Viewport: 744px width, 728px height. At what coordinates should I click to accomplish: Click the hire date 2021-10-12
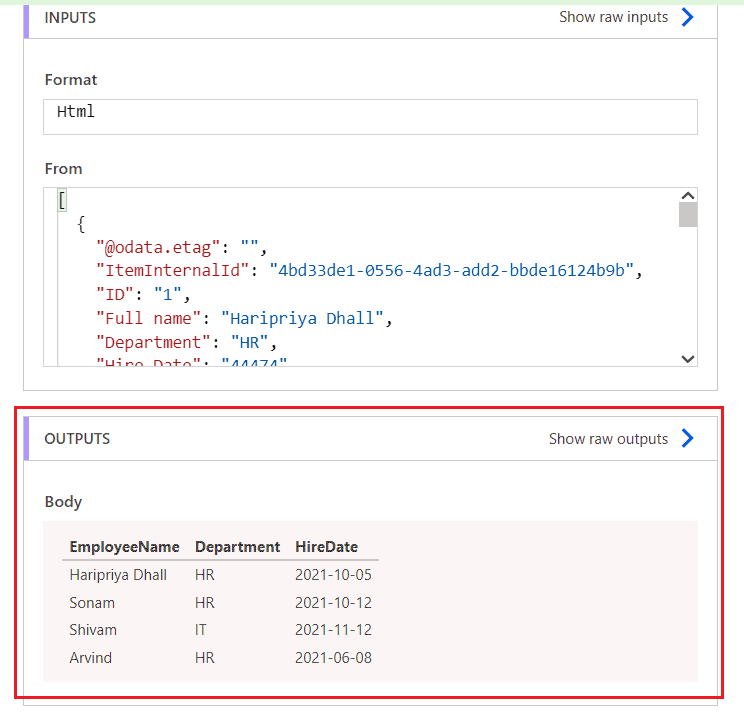tap(333, 603)
